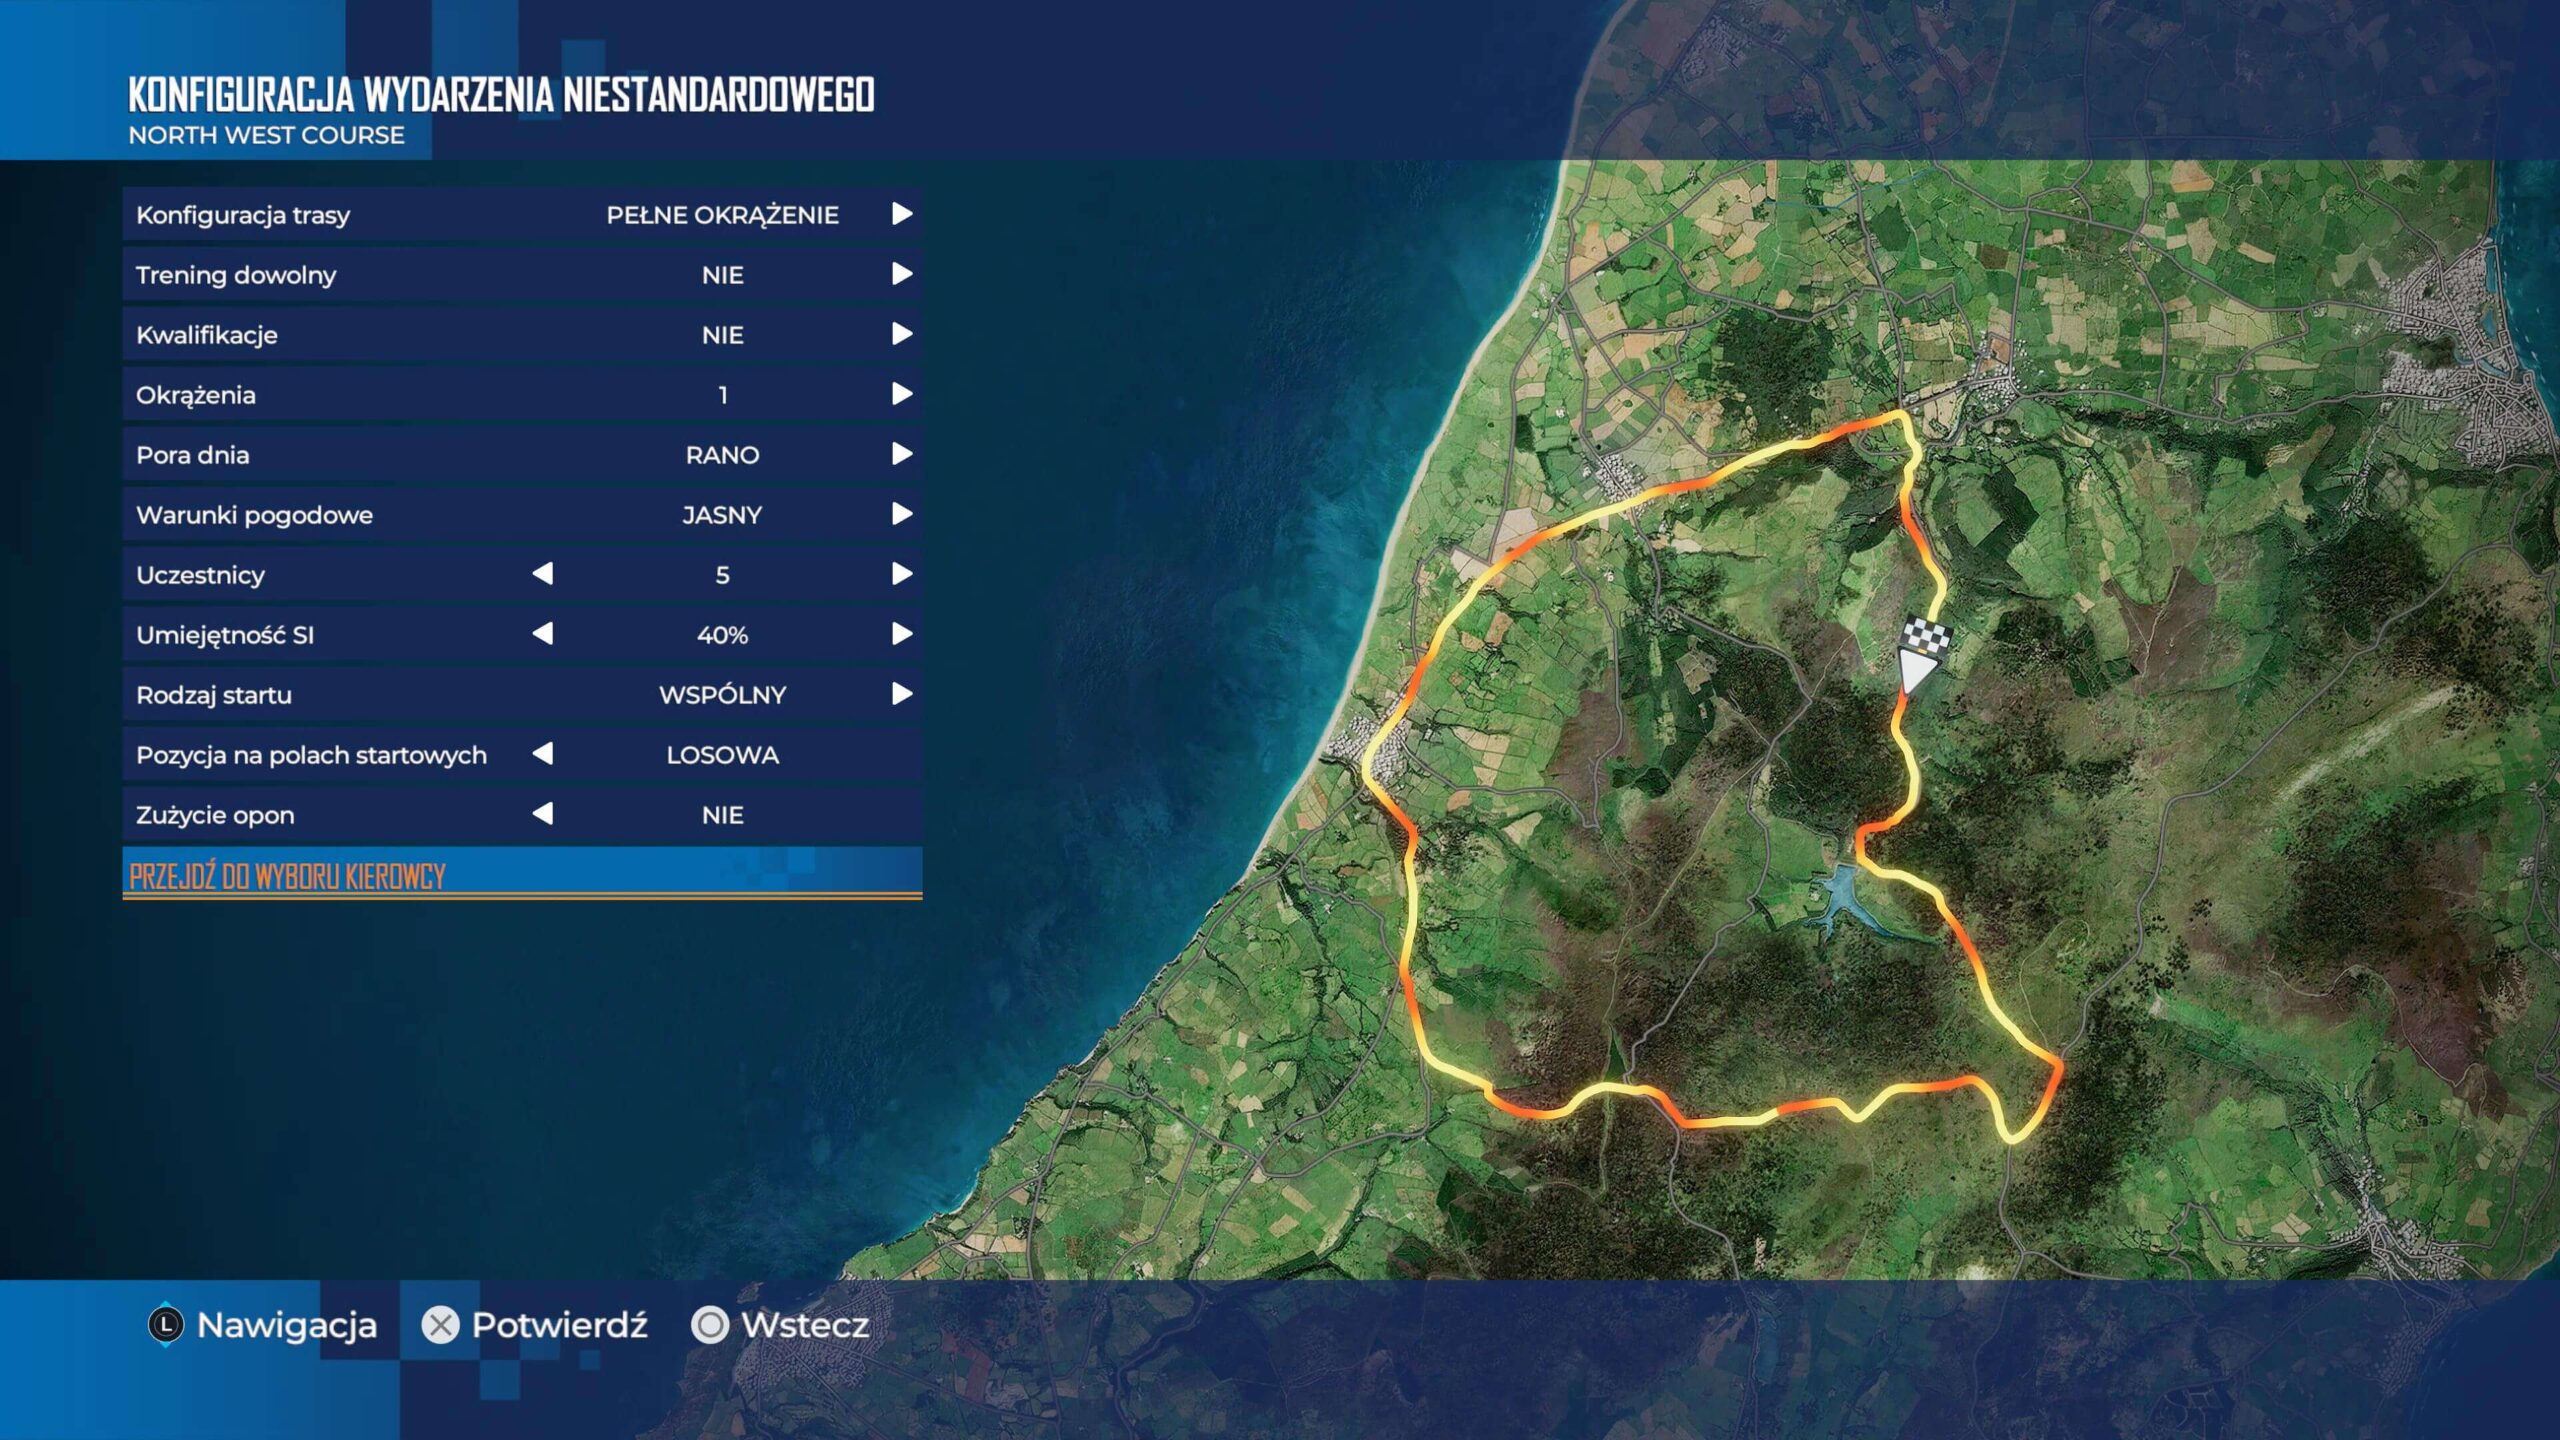Screen dimensions: 2560x1440
Task: Toggle Zużycie opon with left arrow
Action: [543, 814]
